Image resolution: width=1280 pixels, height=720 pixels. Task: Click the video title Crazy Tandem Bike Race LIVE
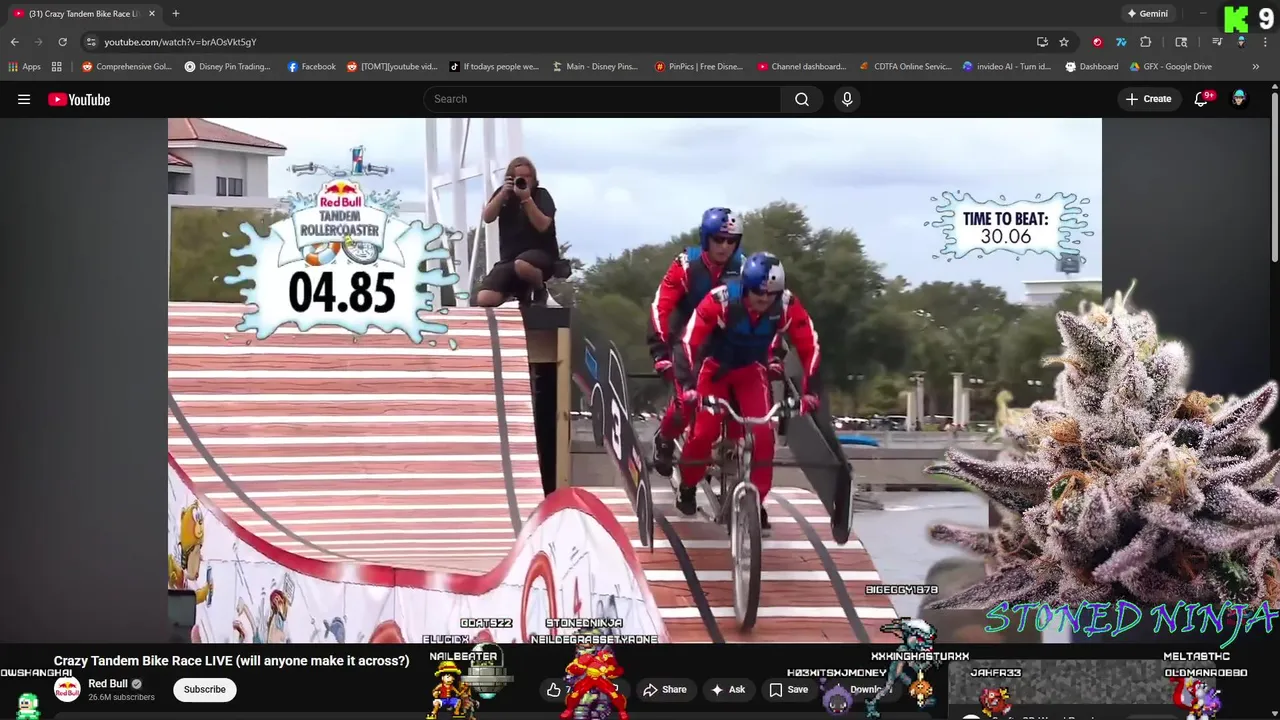(231, 661)
